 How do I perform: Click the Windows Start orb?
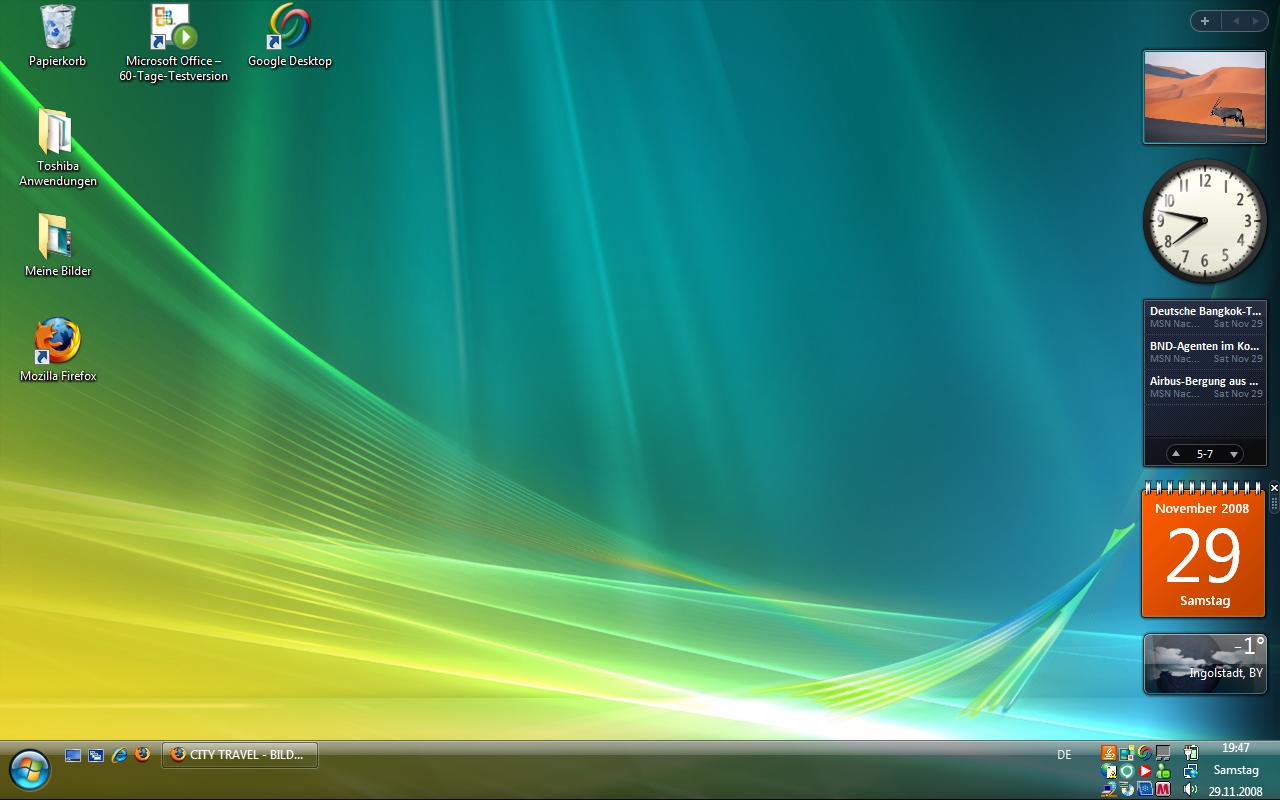tap(29, 769)
